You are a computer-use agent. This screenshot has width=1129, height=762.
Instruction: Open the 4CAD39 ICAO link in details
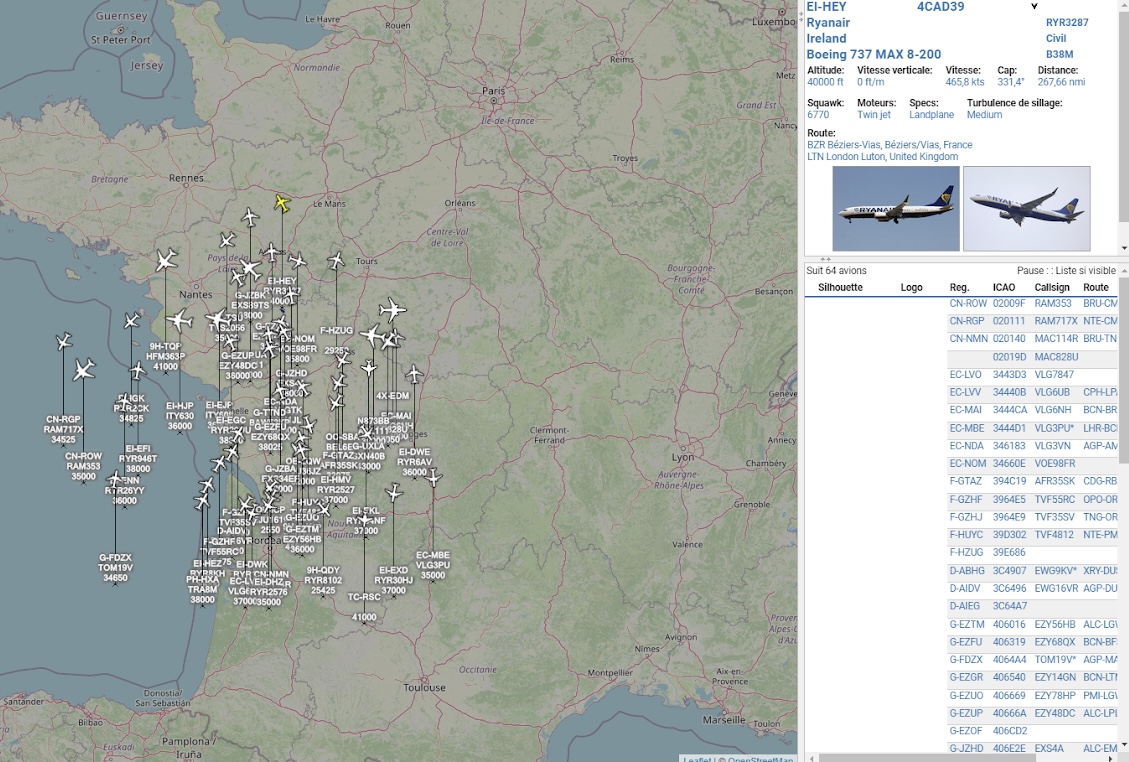click(x=940, y=6)
